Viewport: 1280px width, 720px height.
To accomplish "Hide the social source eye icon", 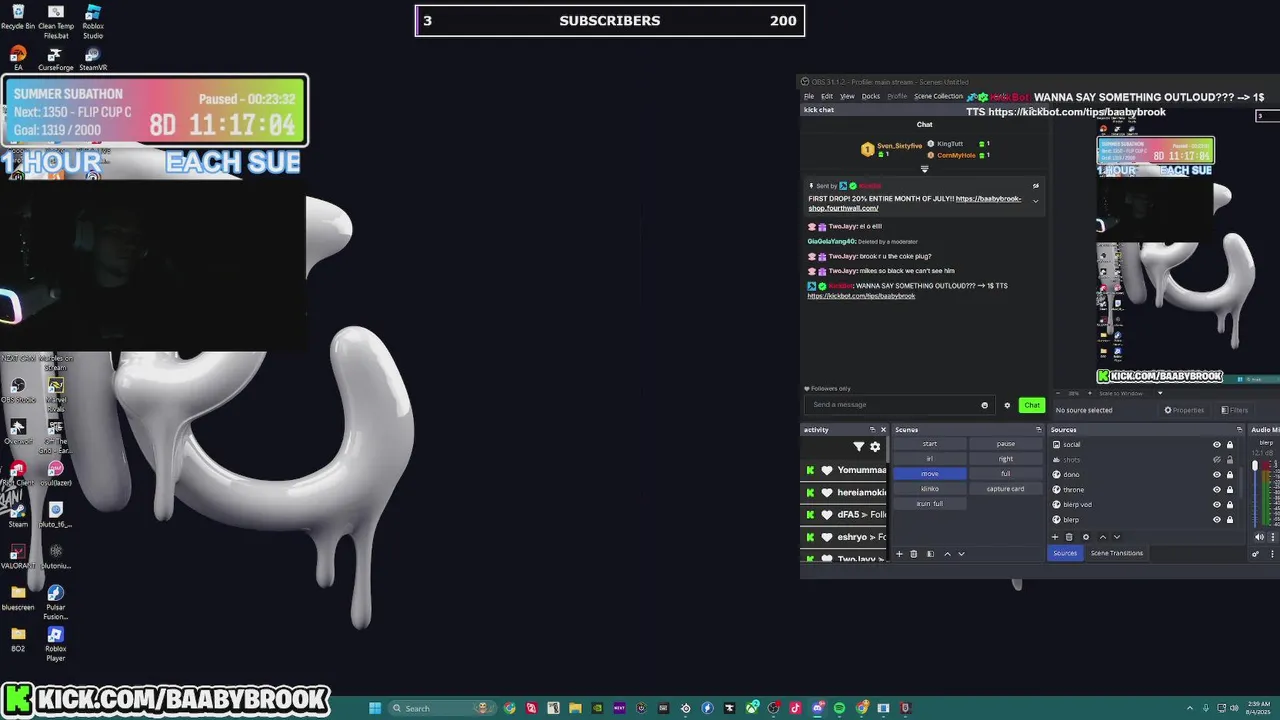I will point(1217,444).
